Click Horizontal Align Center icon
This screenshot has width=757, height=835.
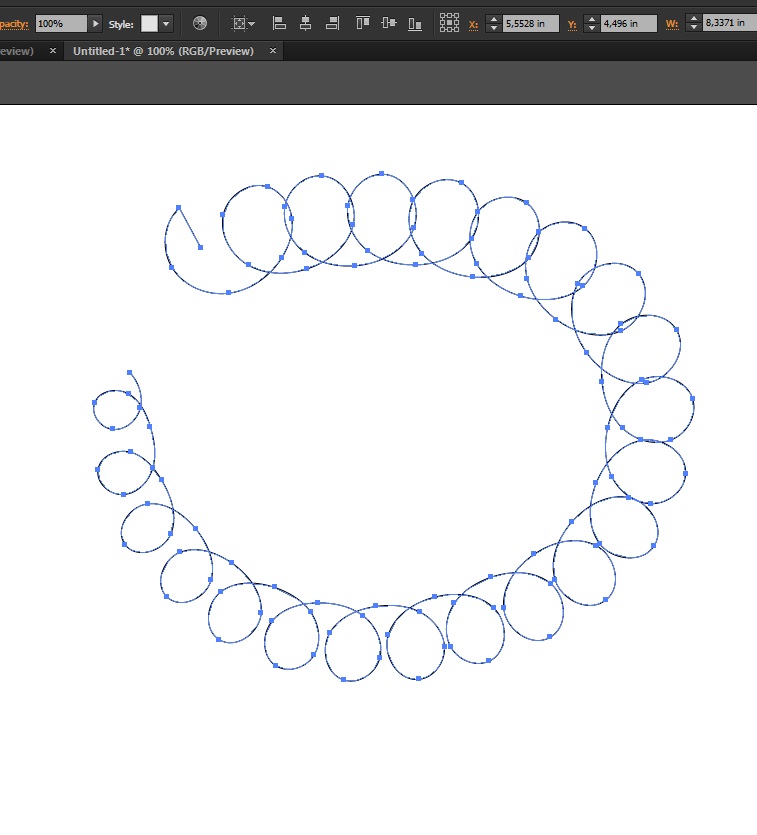(306, 23)
